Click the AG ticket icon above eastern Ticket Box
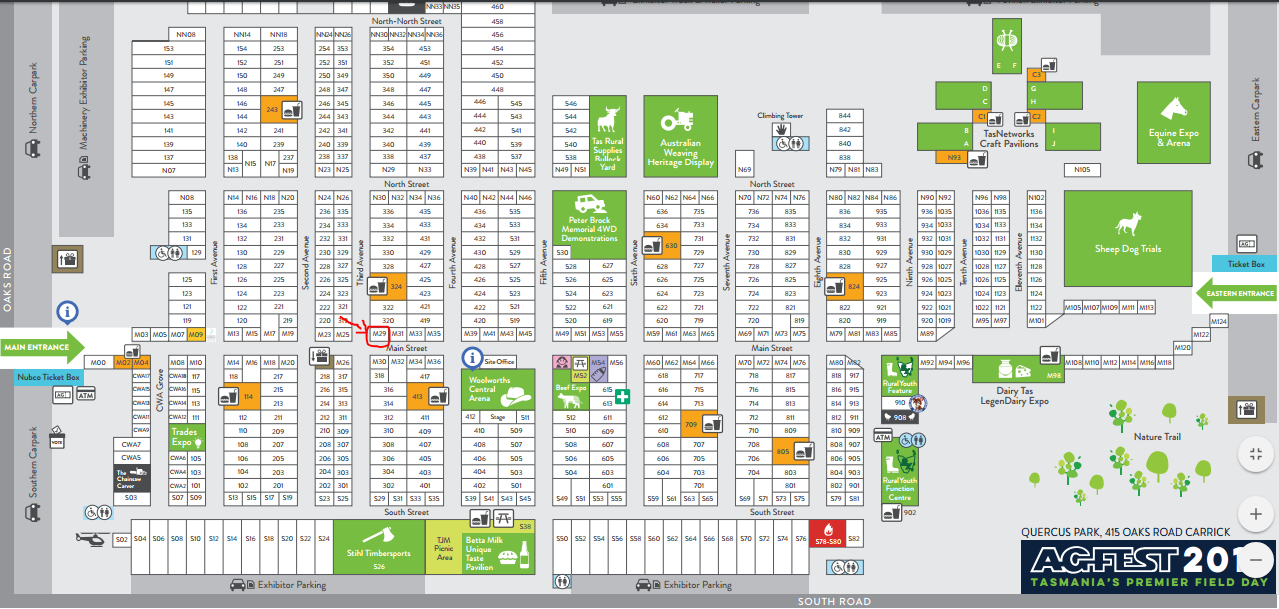Screen dimensions: 1279x609 (x=1246, y=244)
